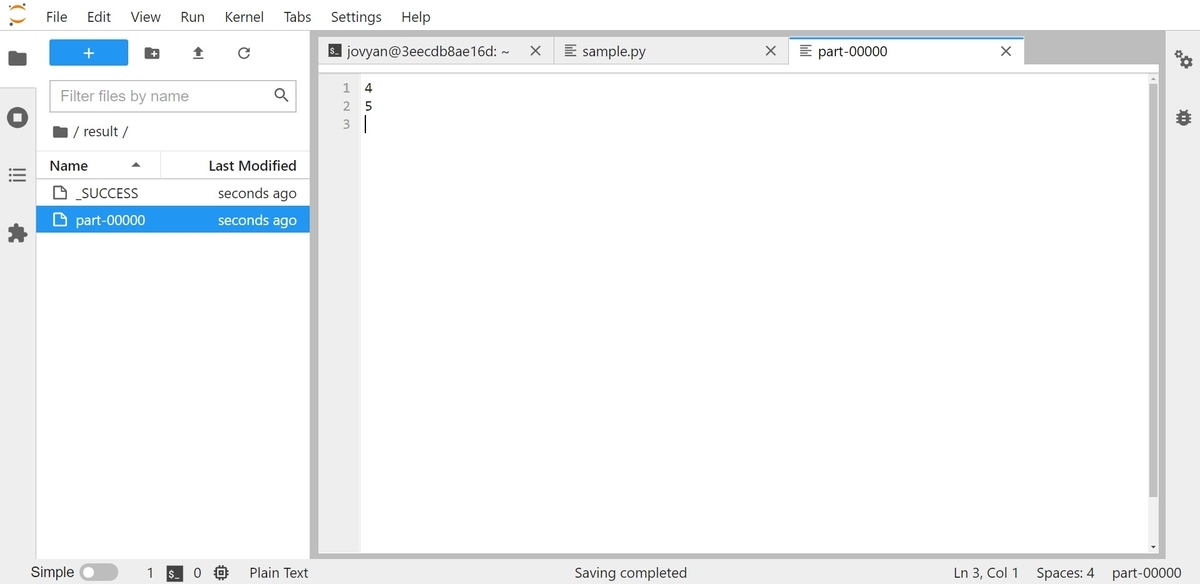Image resolution: width=1200 pixels, height=584 pixels.
Task: Close the jovyan terminal tab
Action: 535,51
